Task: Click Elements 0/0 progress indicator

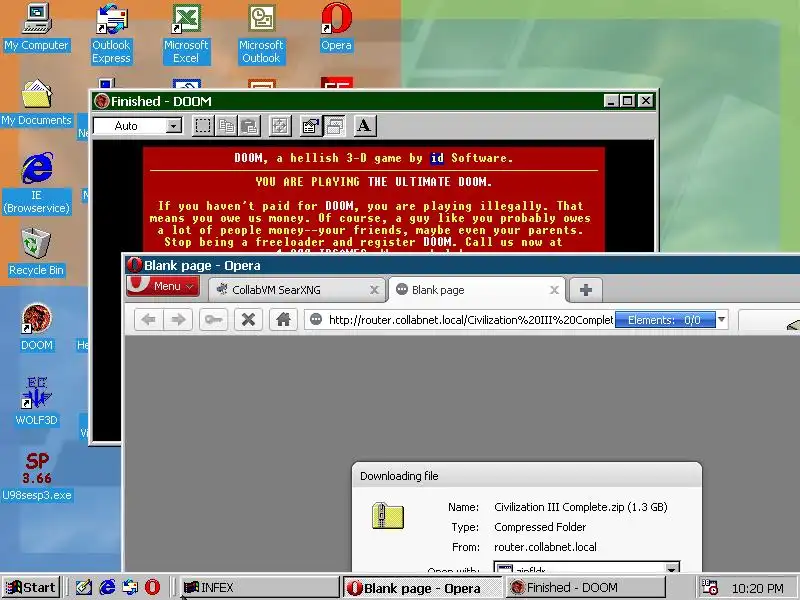Action: pyautogui.click(x=665, y=320)
